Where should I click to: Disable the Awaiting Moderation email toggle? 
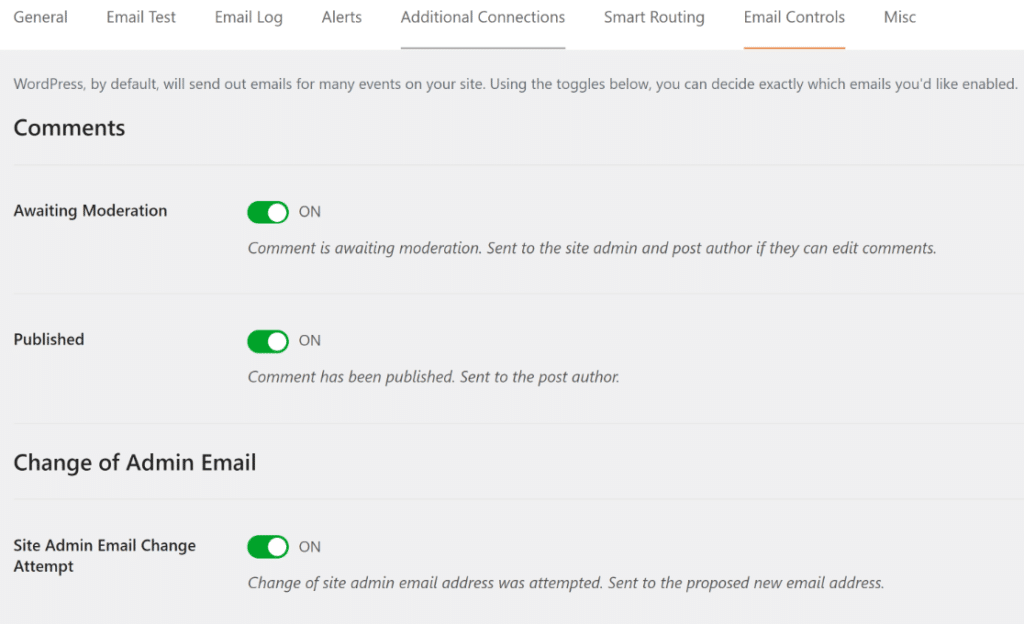coord(267,211)
